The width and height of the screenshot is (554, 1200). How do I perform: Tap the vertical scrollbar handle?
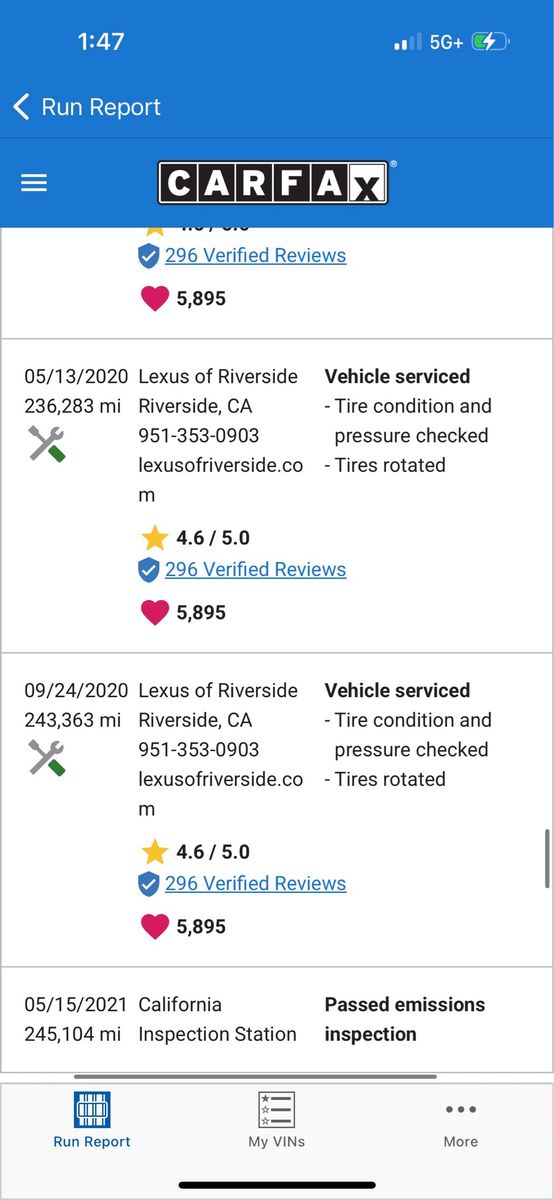pyautogui.click(x=547, y=858)
